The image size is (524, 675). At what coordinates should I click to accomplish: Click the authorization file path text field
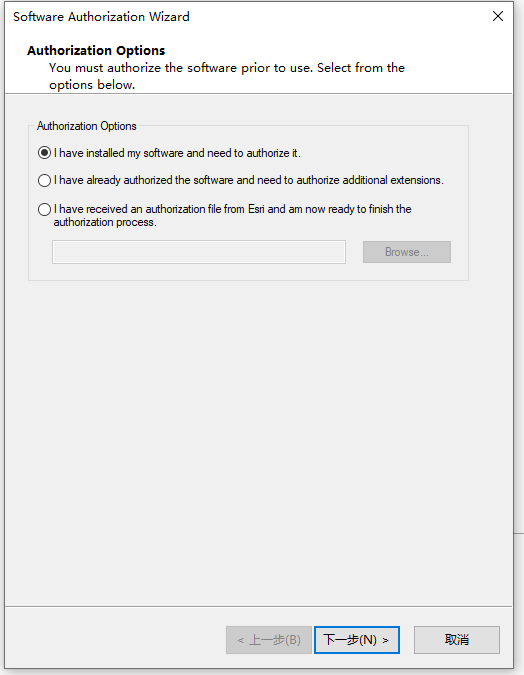coord(199,252)
